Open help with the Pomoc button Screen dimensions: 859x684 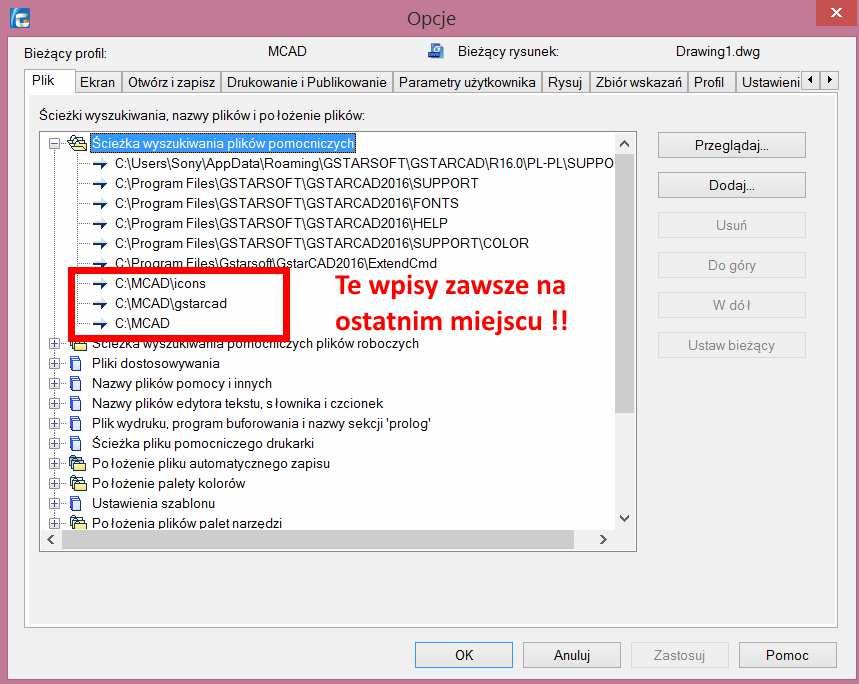coord(787,655)
